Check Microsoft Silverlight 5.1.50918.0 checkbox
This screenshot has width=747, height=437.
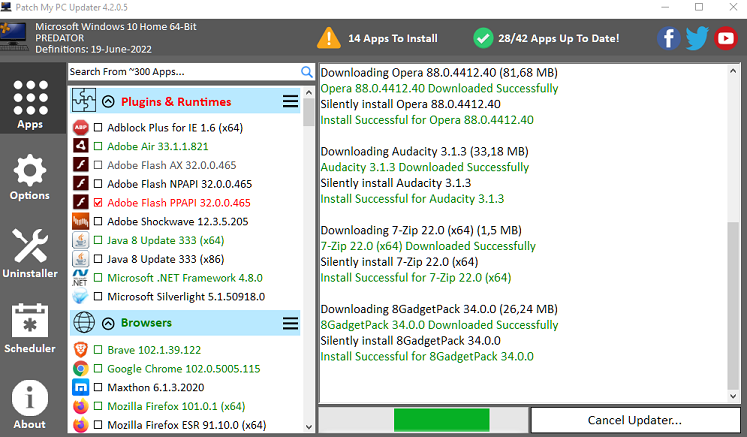coord(98,296)
